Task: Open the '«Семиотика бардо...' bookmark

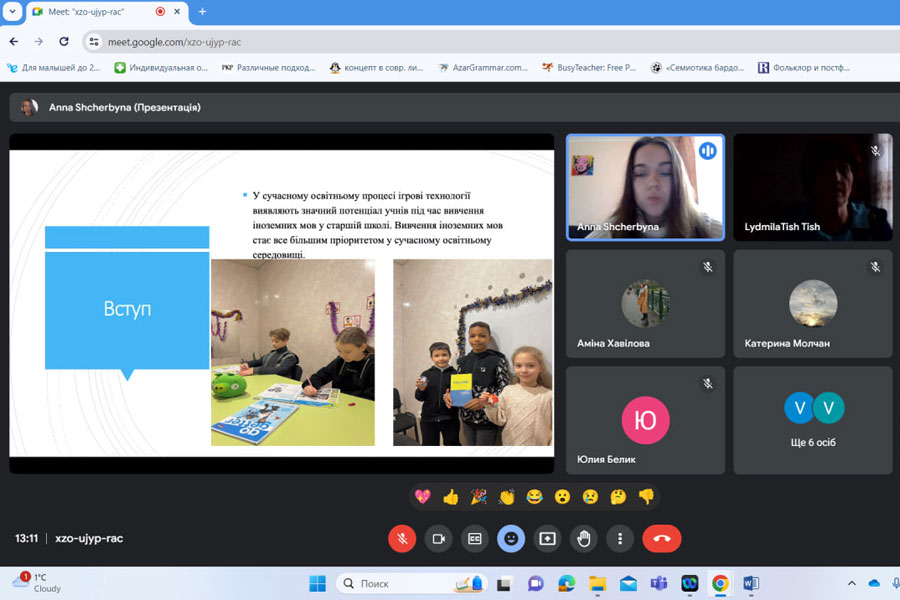Action: (697, 68)
